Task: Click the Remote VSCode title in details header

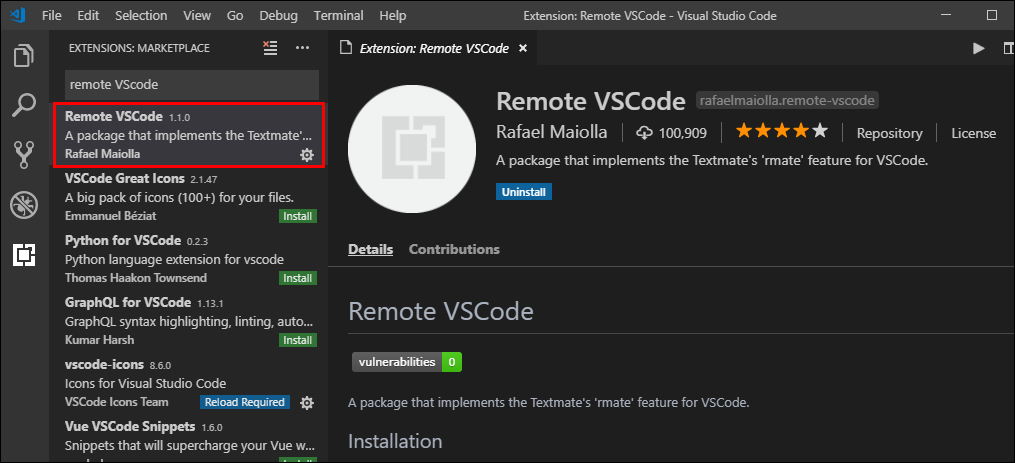Action: [x=590, y=100]
